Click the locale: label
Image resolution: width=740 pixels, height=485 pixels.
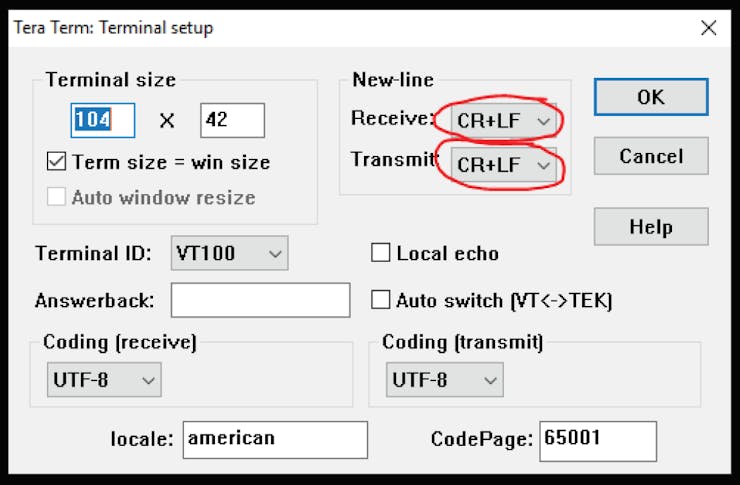click(142, 439)
